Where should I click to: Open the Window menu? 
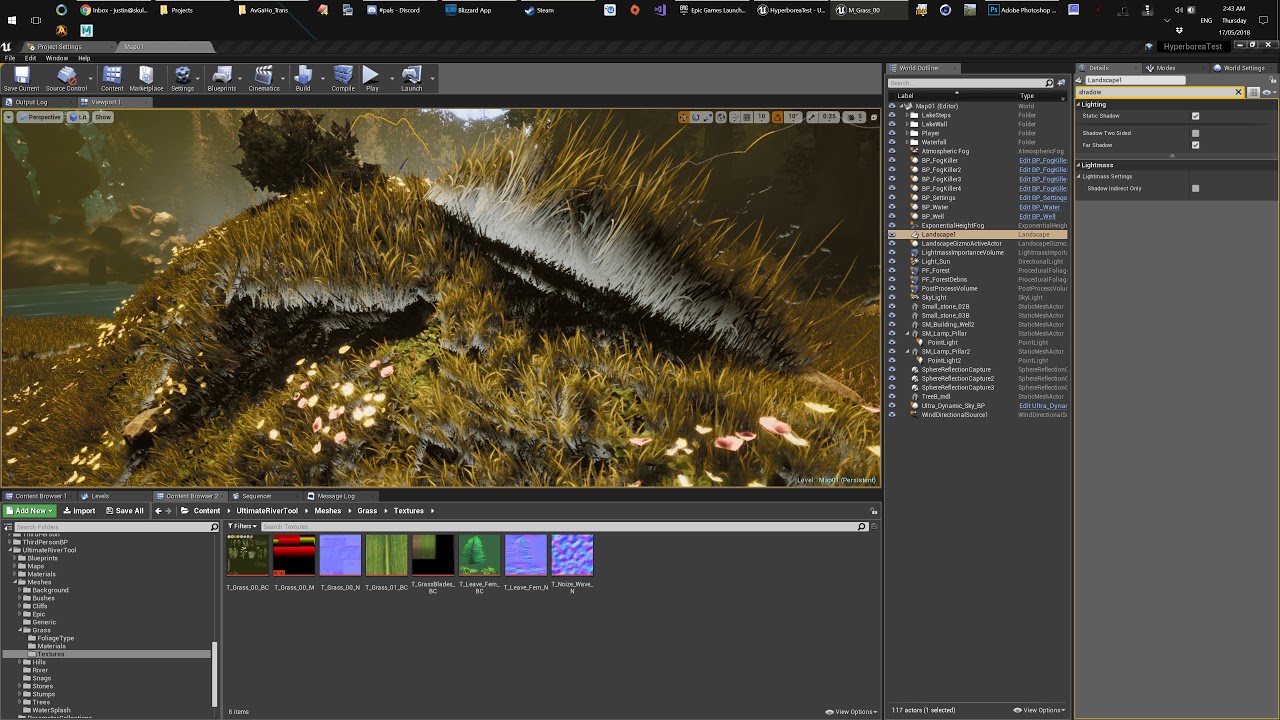[x=56, y=58]
